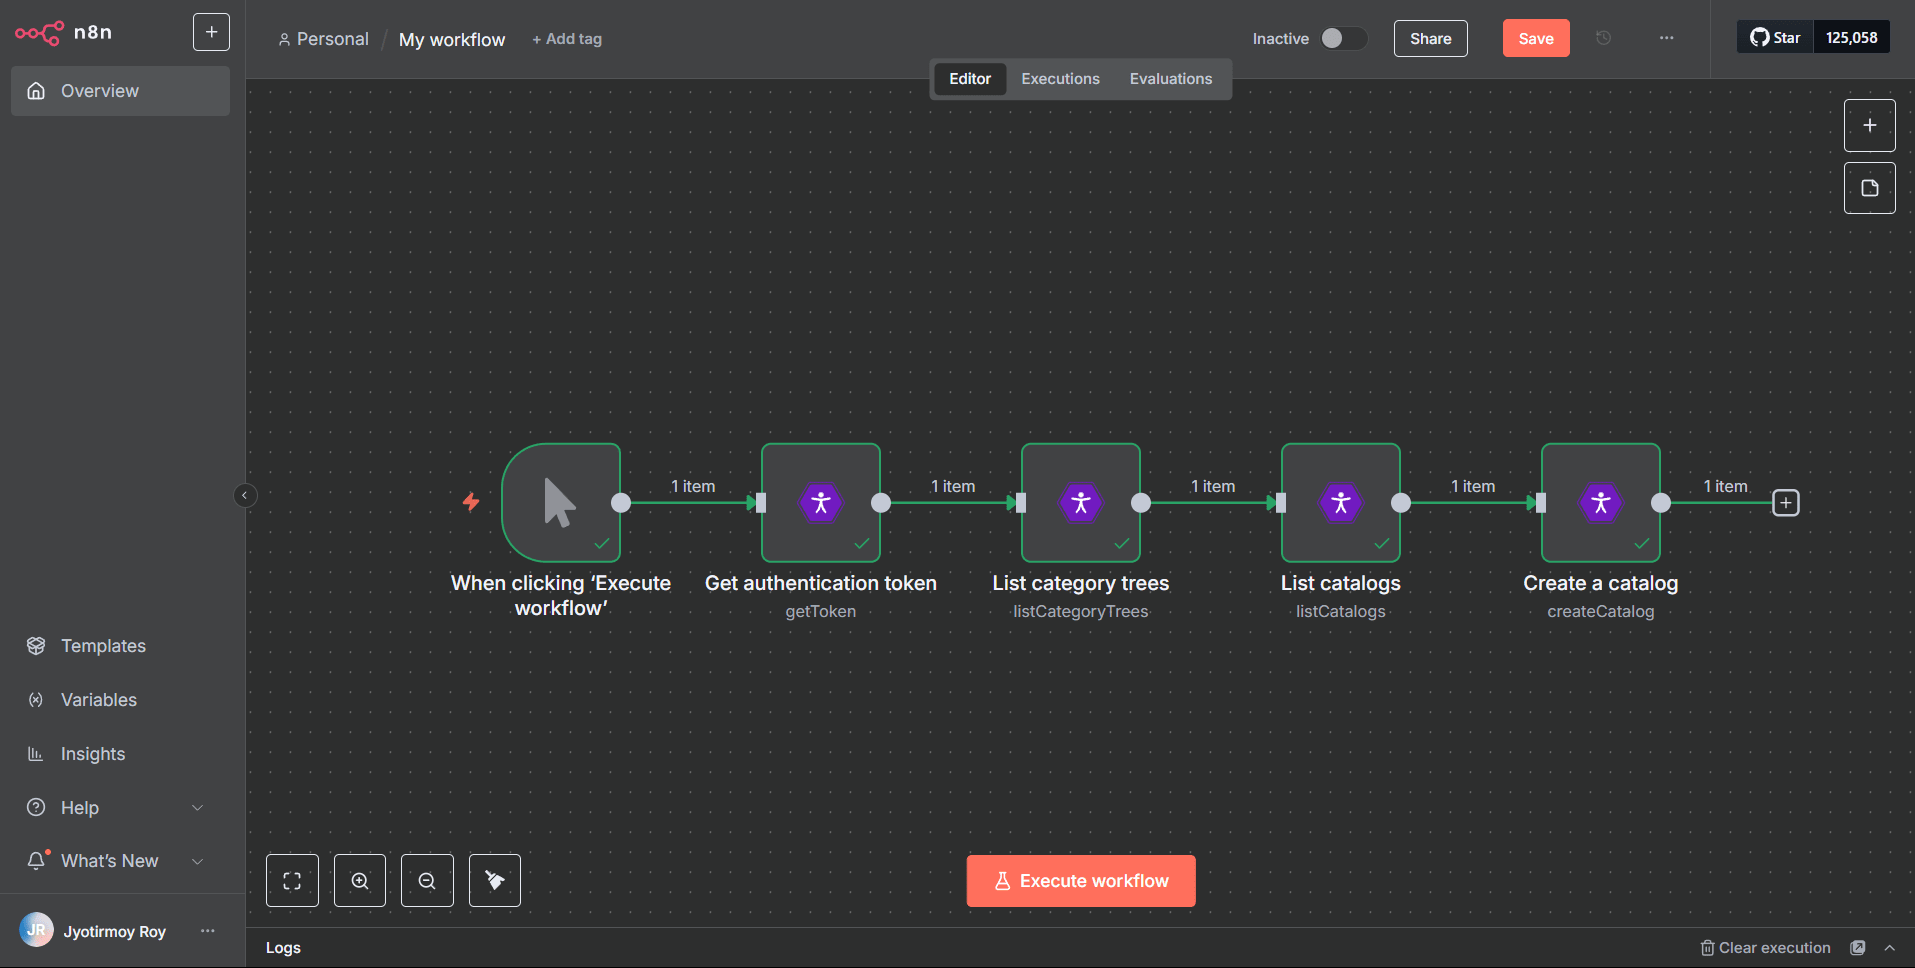Zoom in on the workflow canvas
This screenshot has height=968, width=1915.
click(359, 880)
